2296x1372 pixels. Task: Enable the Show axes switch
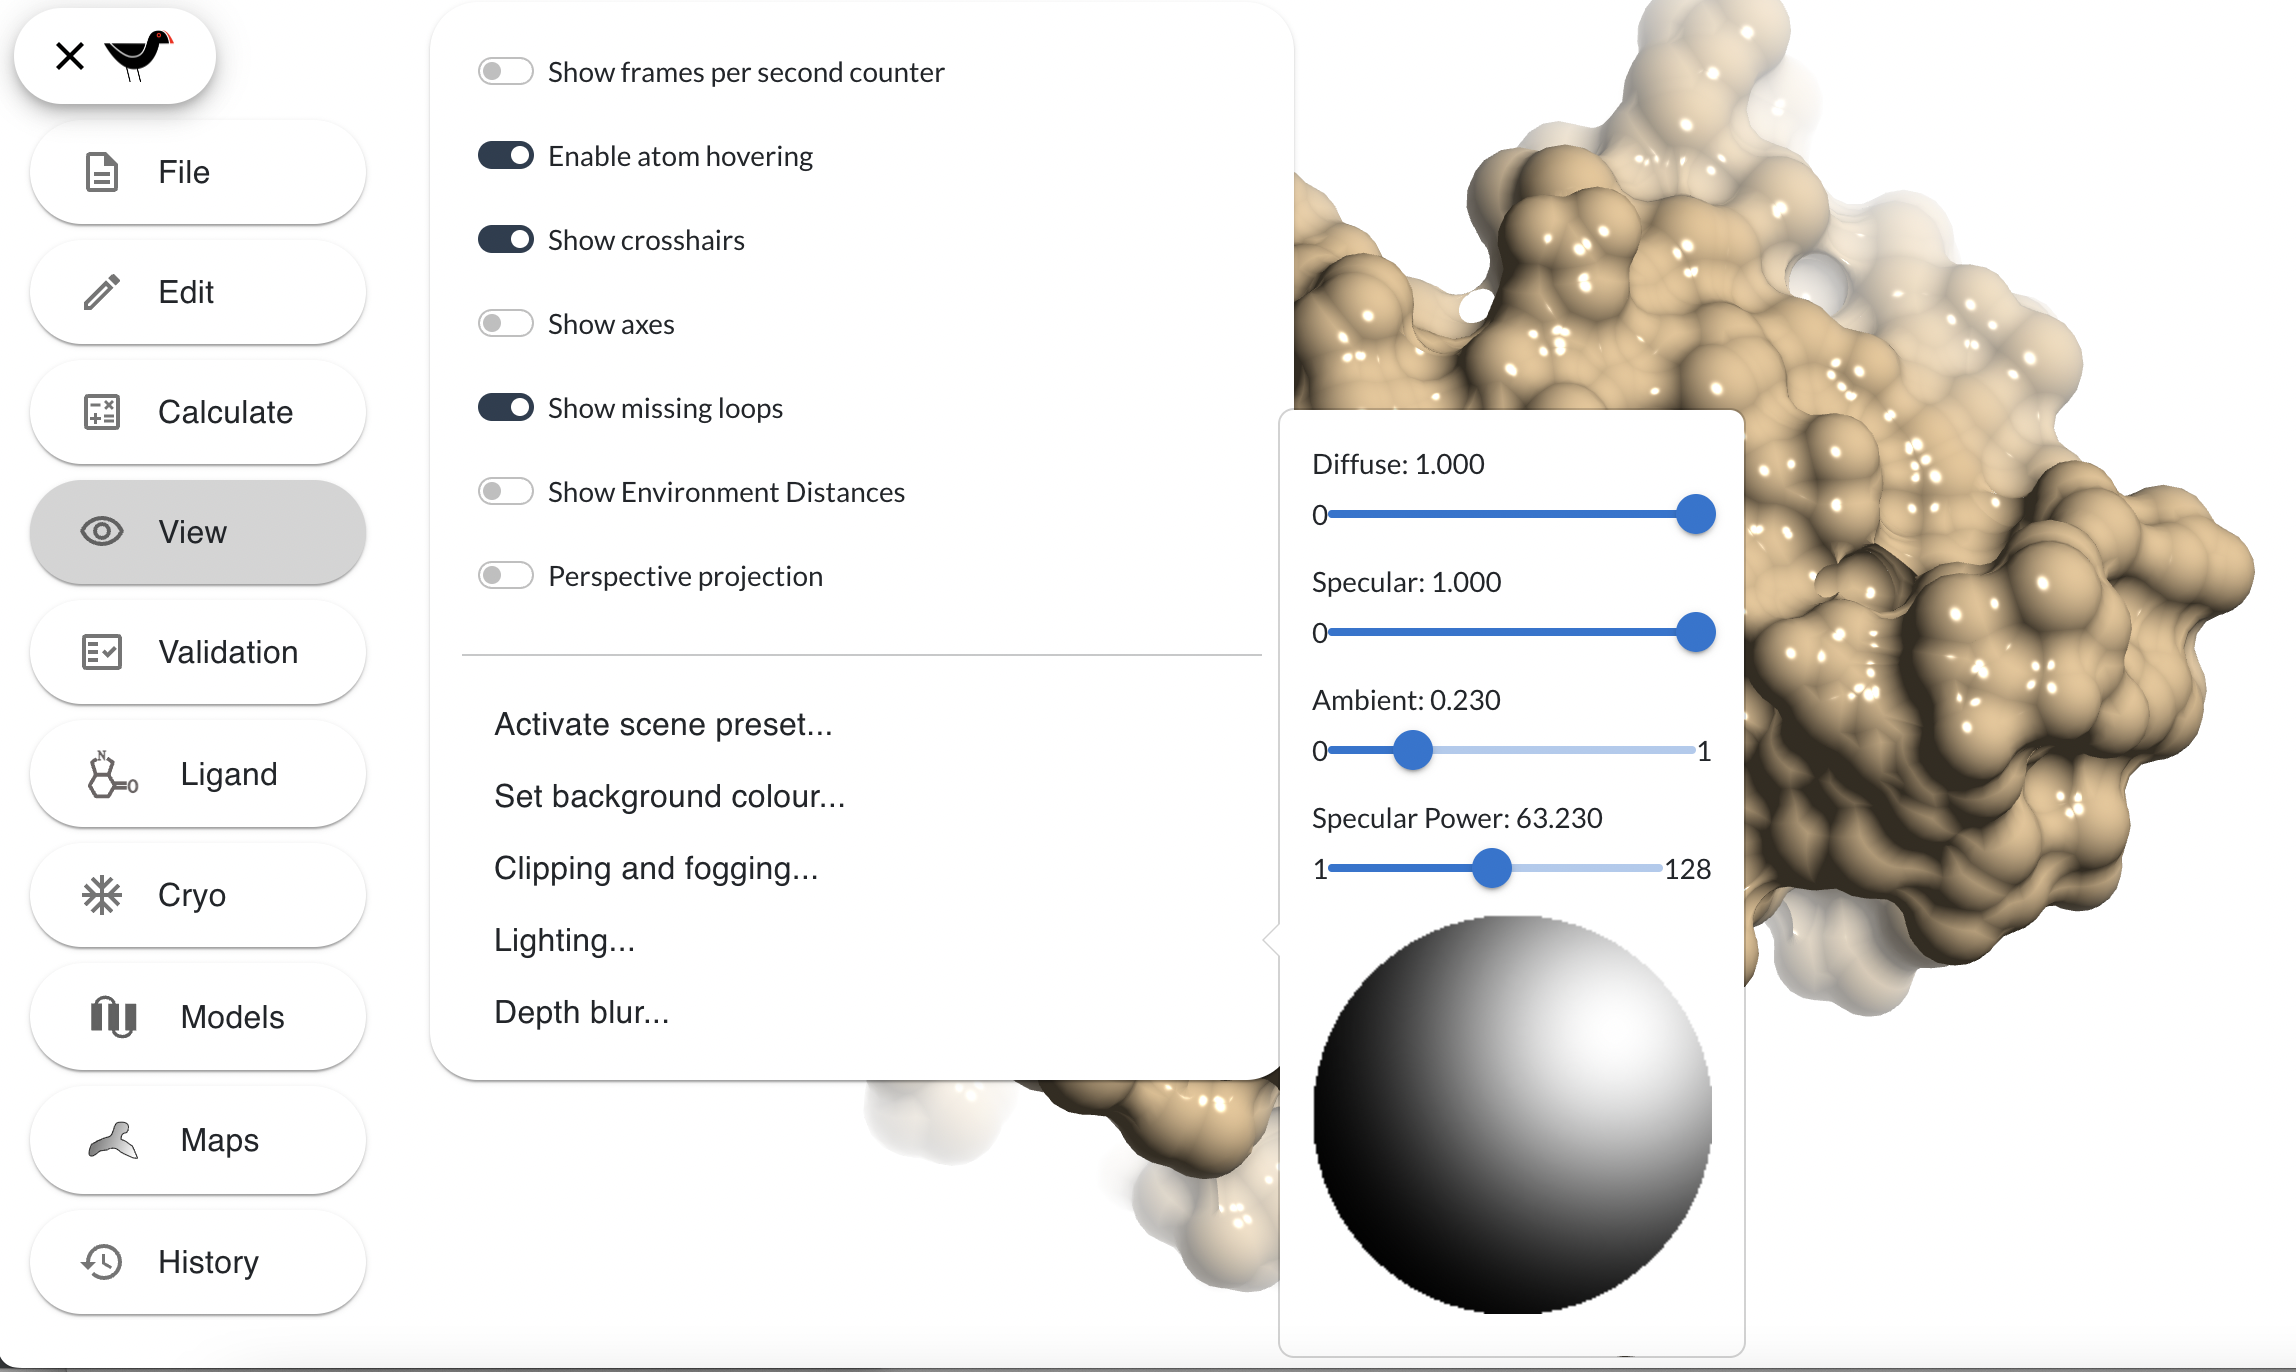click(505, 324)
